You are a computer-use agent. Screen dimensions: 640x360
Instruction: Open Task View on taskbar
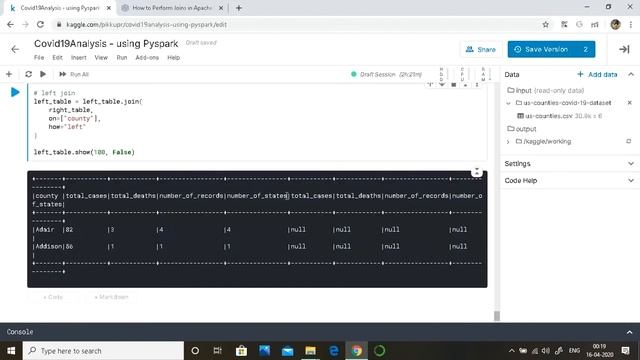(218, 351)
